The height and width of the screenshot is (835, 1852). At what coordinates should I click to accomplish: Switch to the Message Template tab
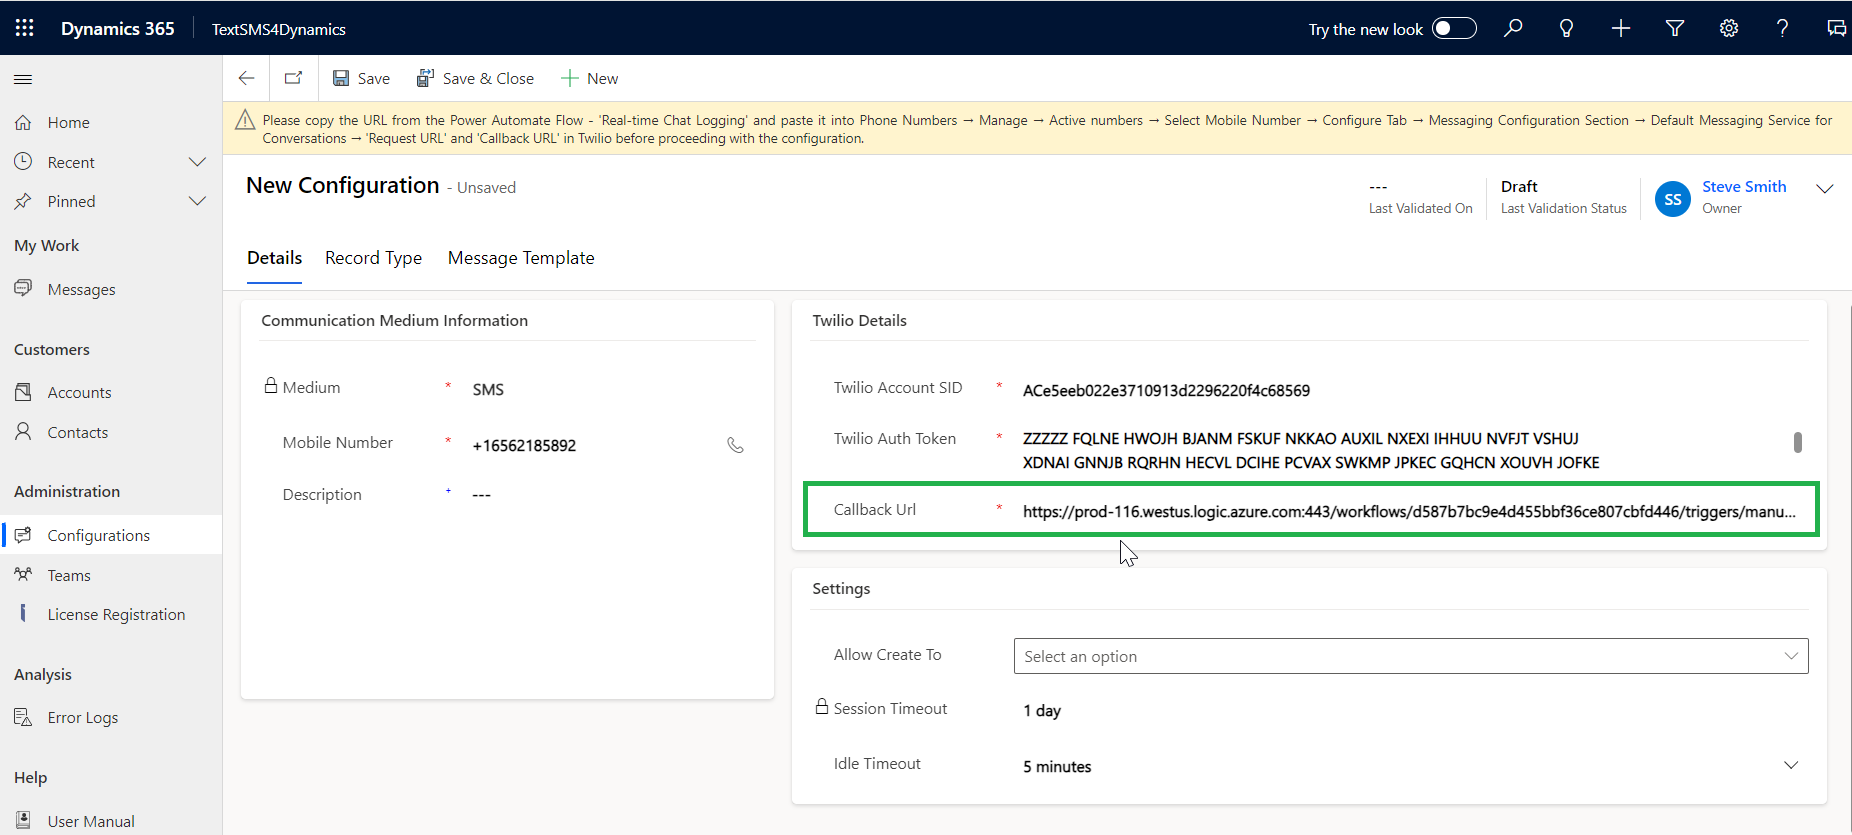click(521, 258)
